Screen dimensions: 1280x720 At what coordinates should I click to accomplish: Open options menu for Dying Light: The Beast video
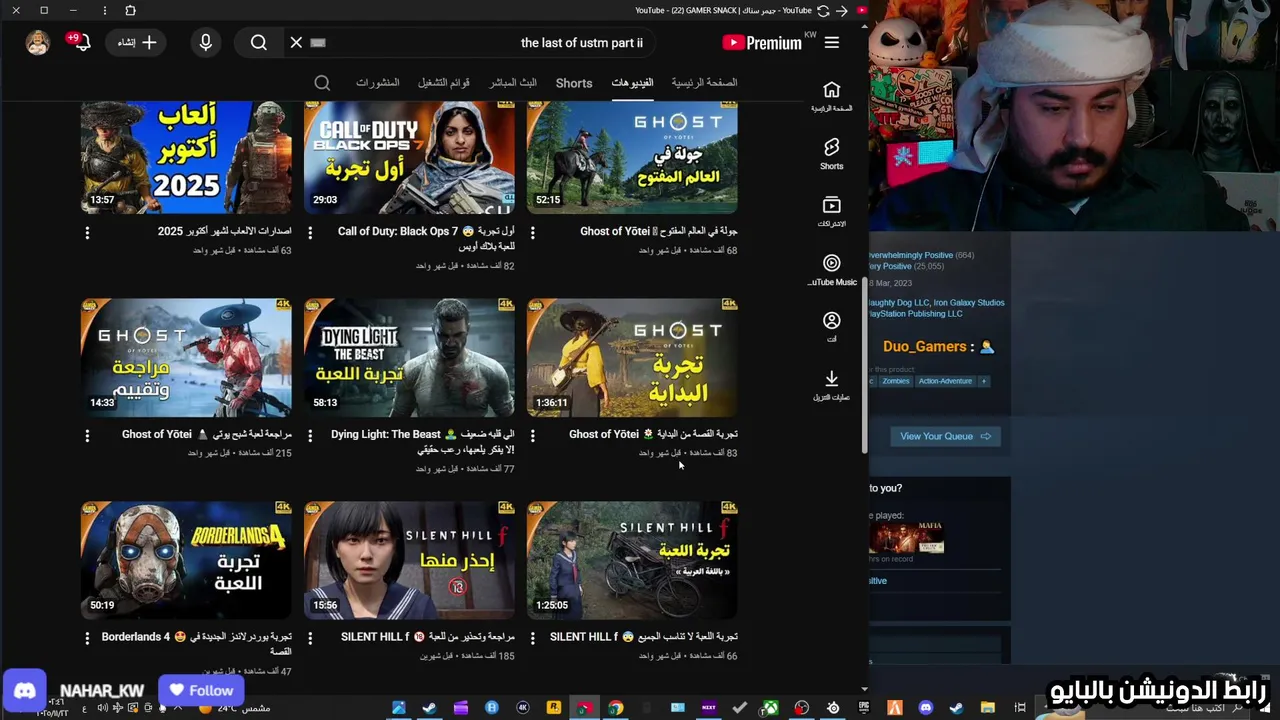pos(310,435)
